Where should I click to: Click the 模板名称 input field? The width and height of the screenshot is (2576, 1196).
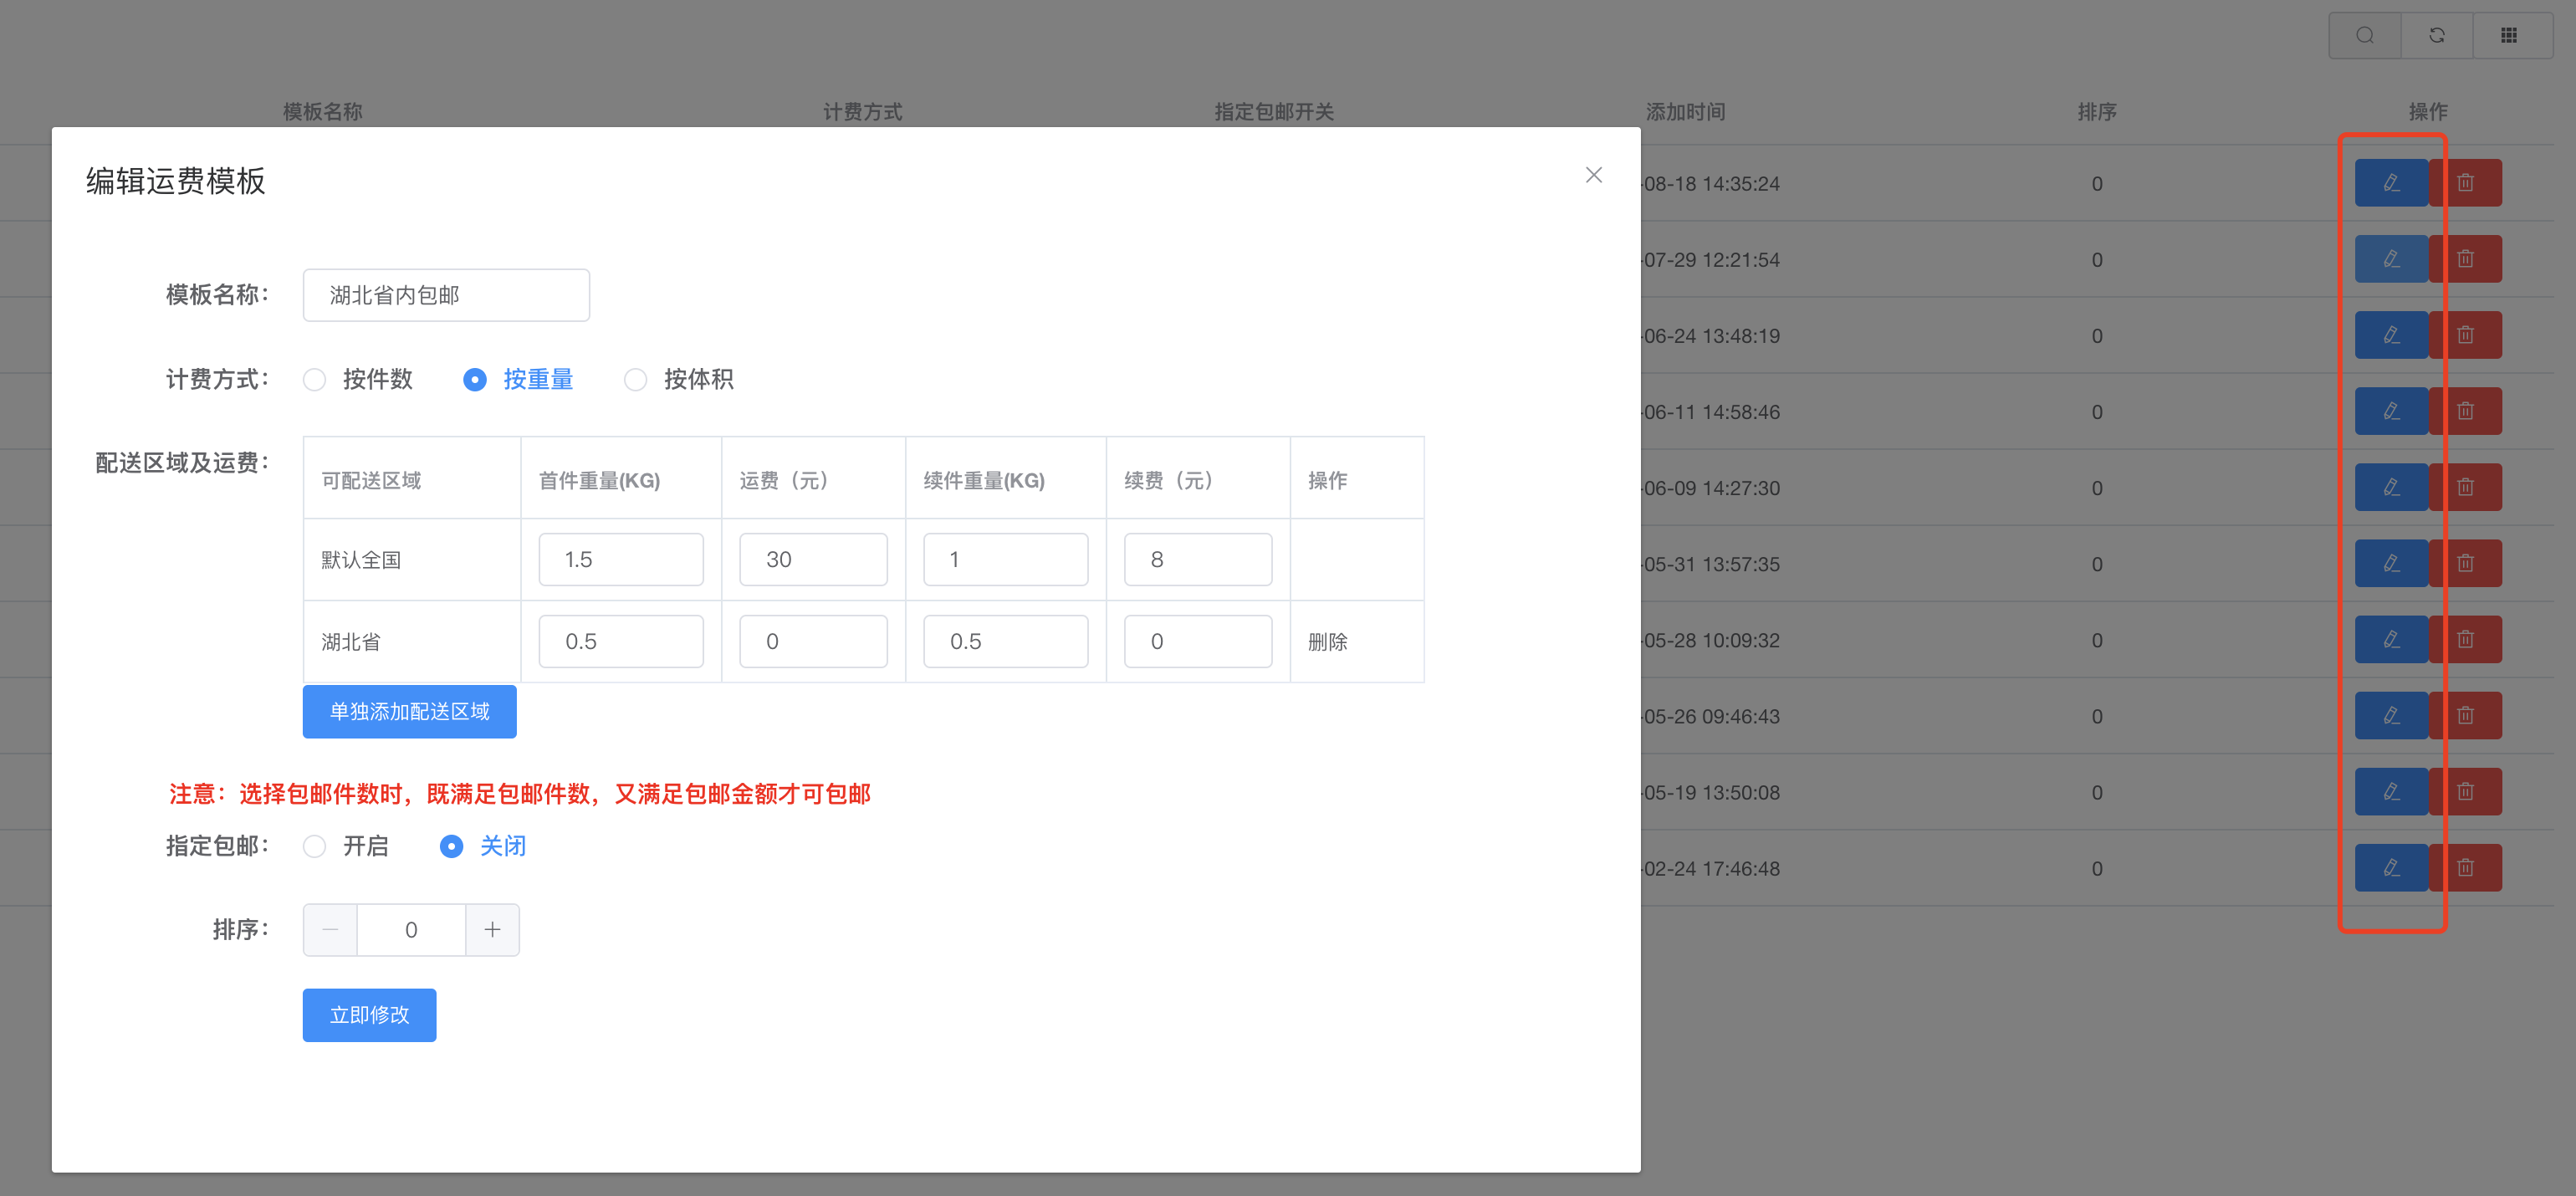pyautogui.click(x=446, y=295)
